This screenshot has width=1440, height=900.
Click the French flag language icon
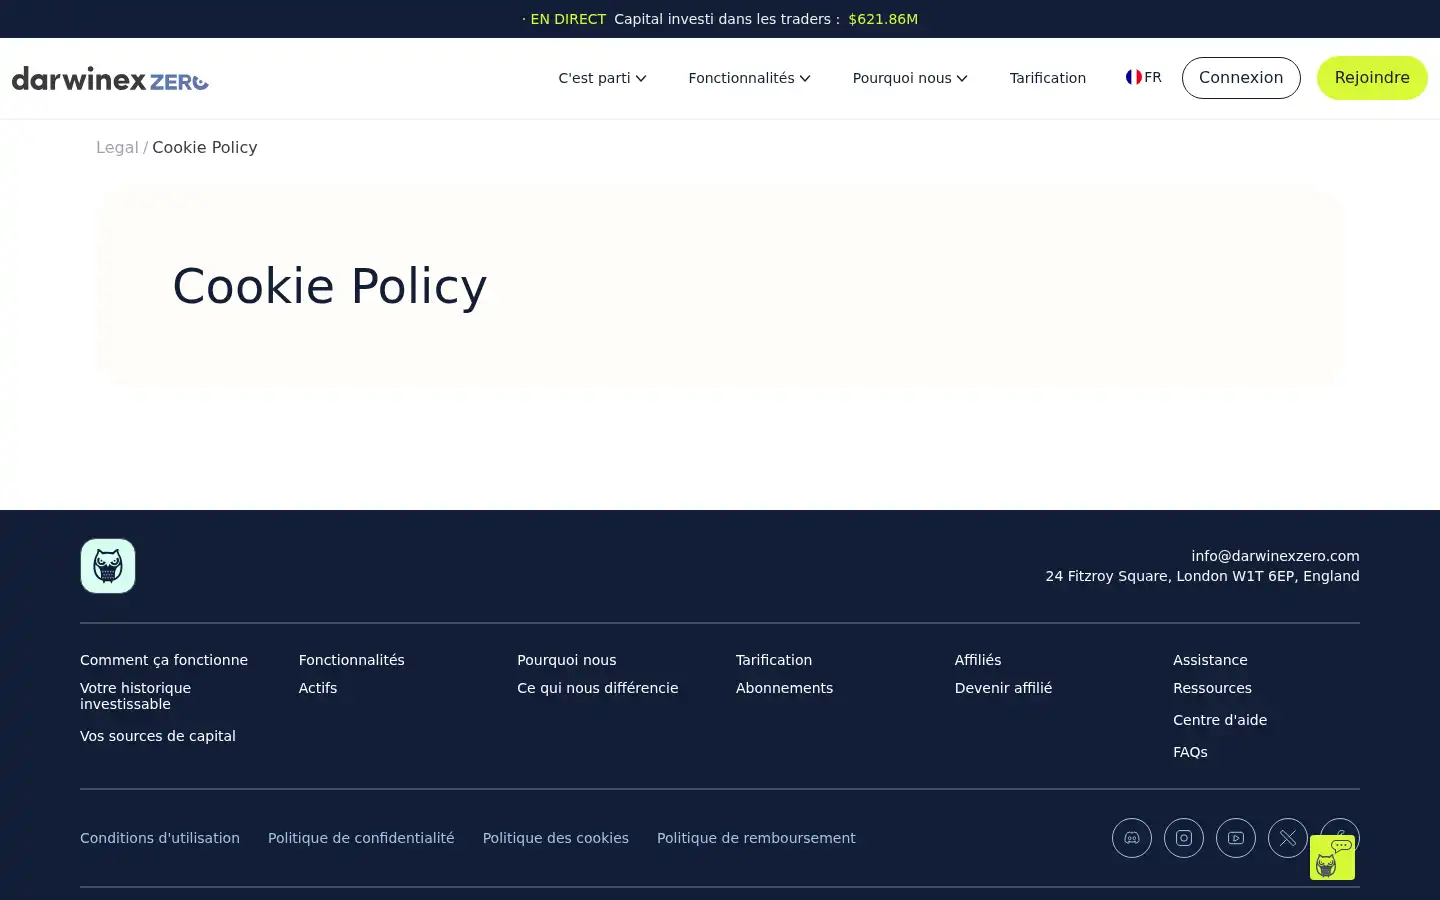pos(1133,77)
